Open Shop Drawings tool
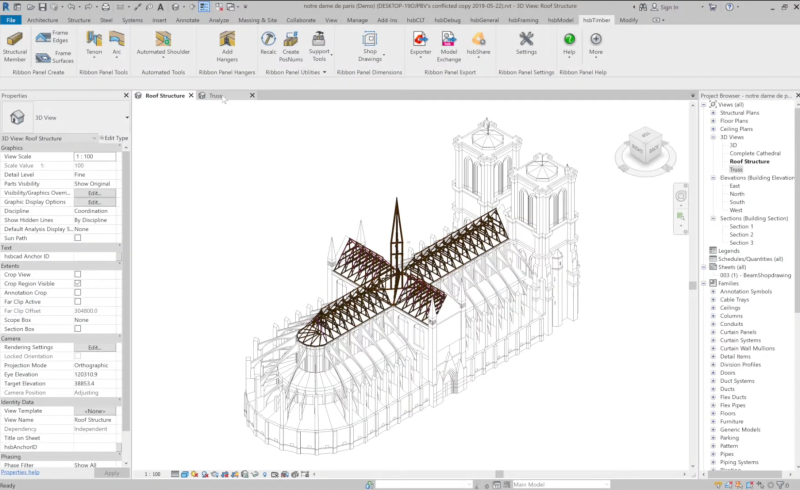Screen dimensions: 800x490 (370, 47)
